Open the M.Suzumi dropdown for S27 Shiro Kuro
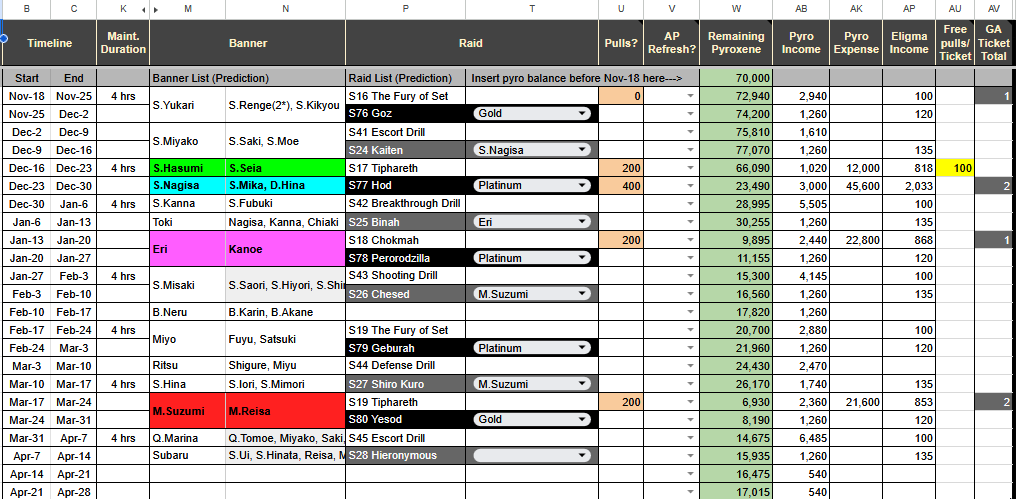The width and height of the screenshot is (1016, 499). 532,384
